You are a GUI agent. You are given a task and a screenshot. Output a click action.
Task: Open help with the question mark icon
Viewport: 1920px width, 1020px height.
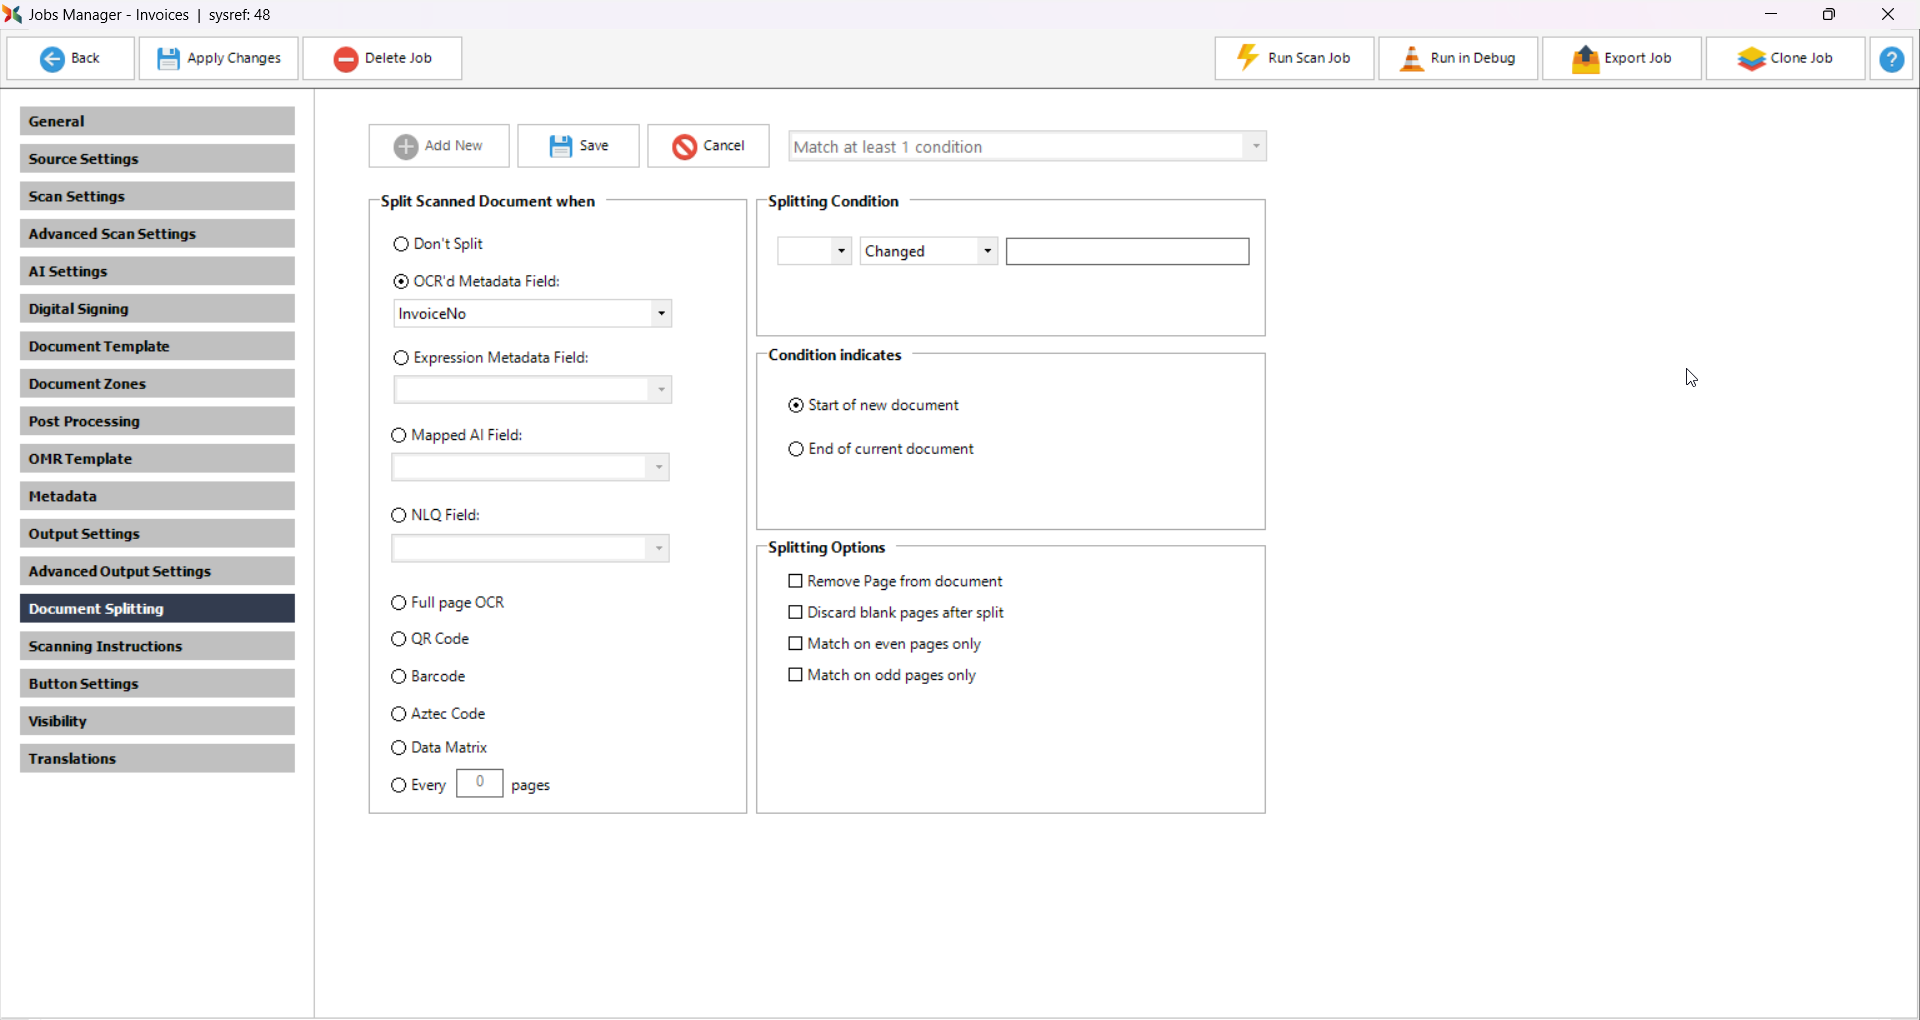1891,59
